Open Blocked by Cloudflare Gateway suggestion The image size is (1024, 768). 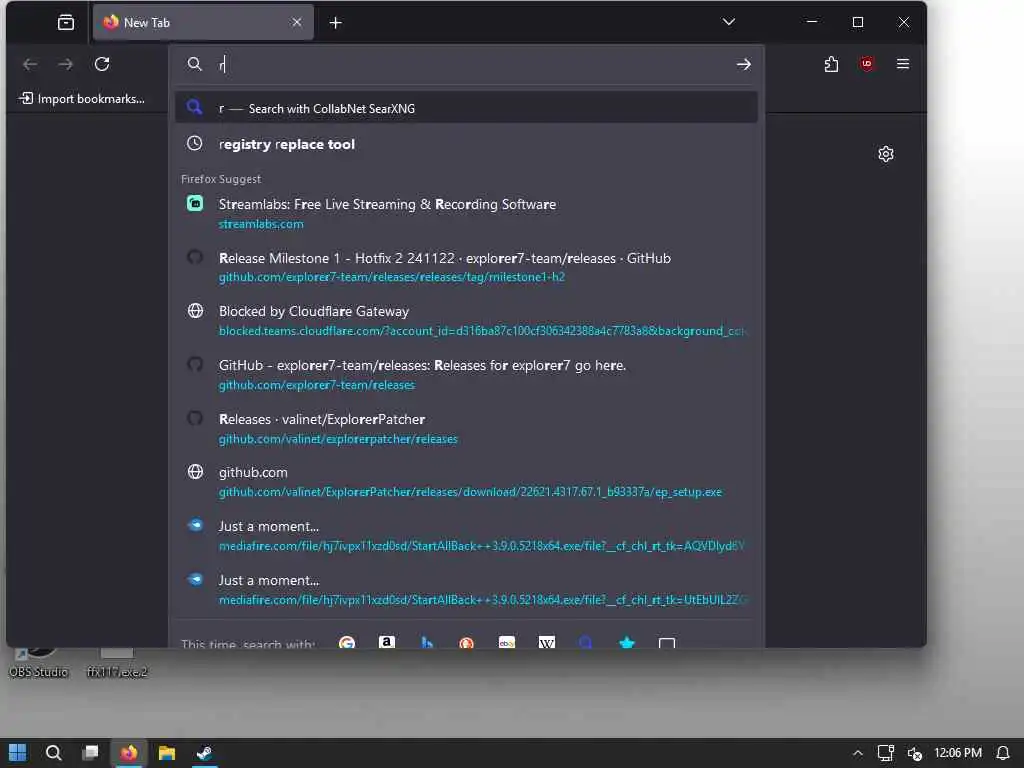[466, 321]
